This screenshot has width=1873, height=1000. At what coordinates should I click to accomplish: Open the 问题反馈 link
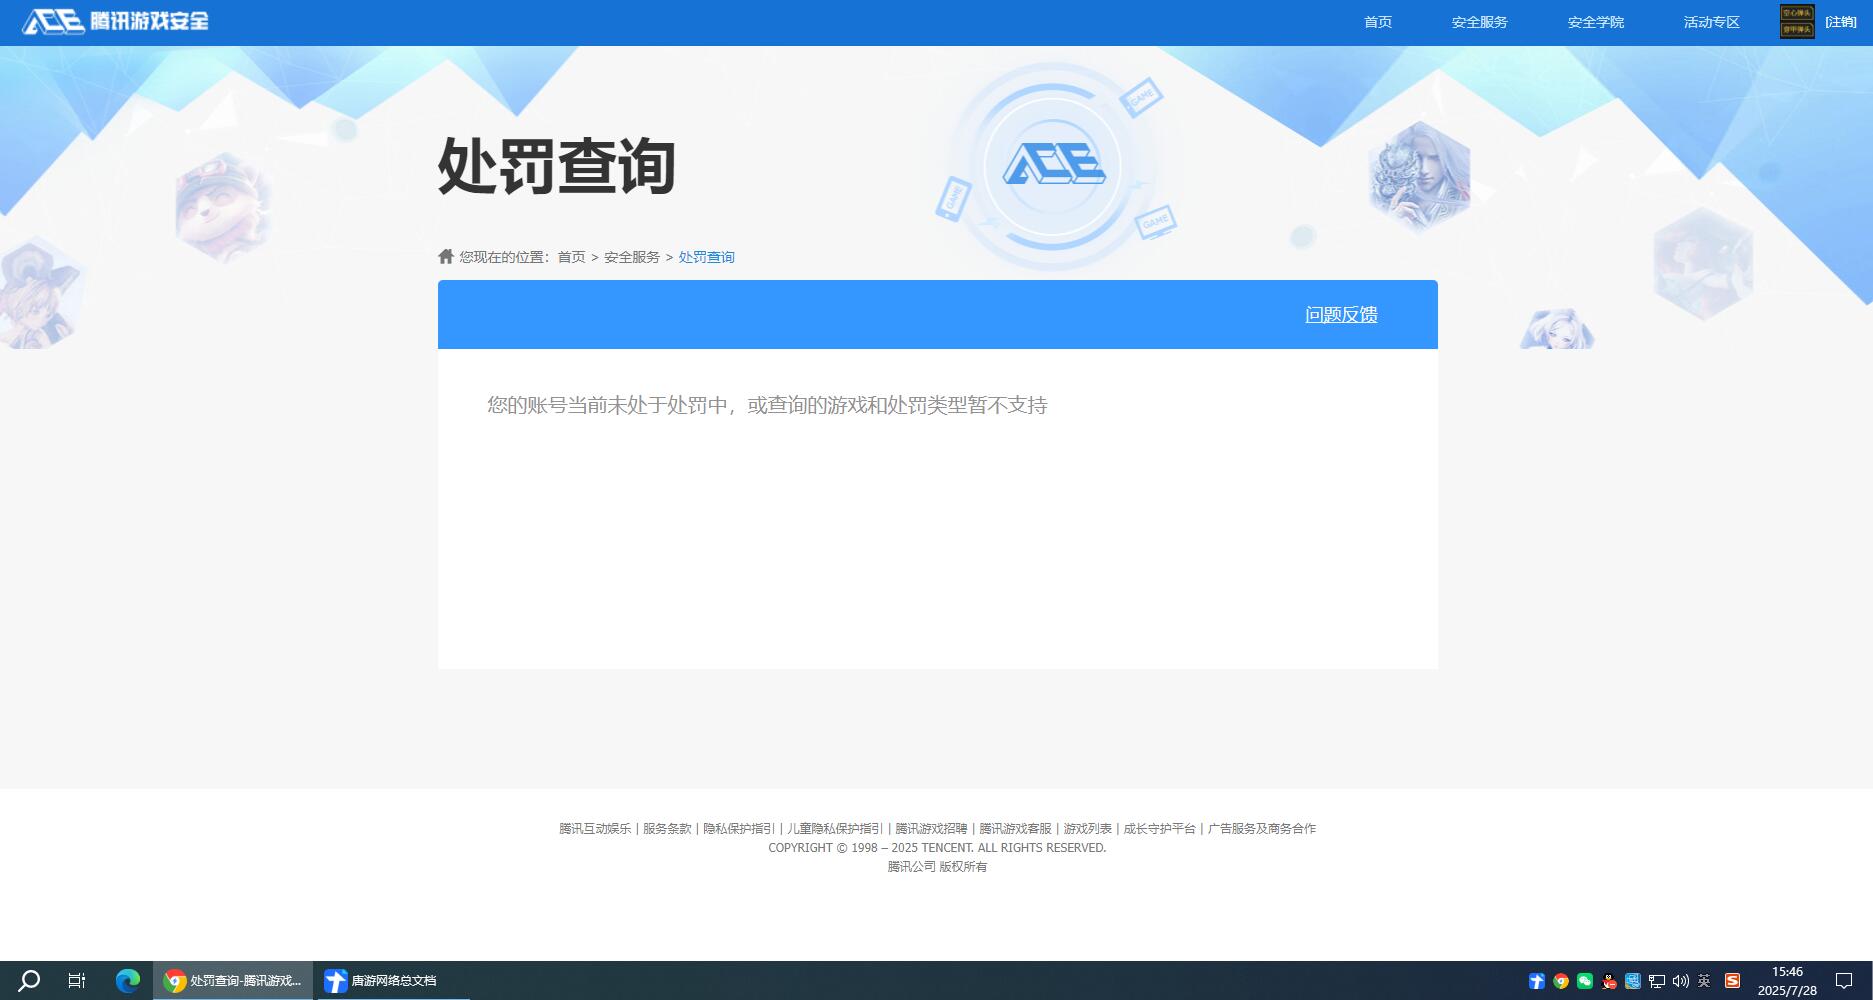coord(1341,315)
